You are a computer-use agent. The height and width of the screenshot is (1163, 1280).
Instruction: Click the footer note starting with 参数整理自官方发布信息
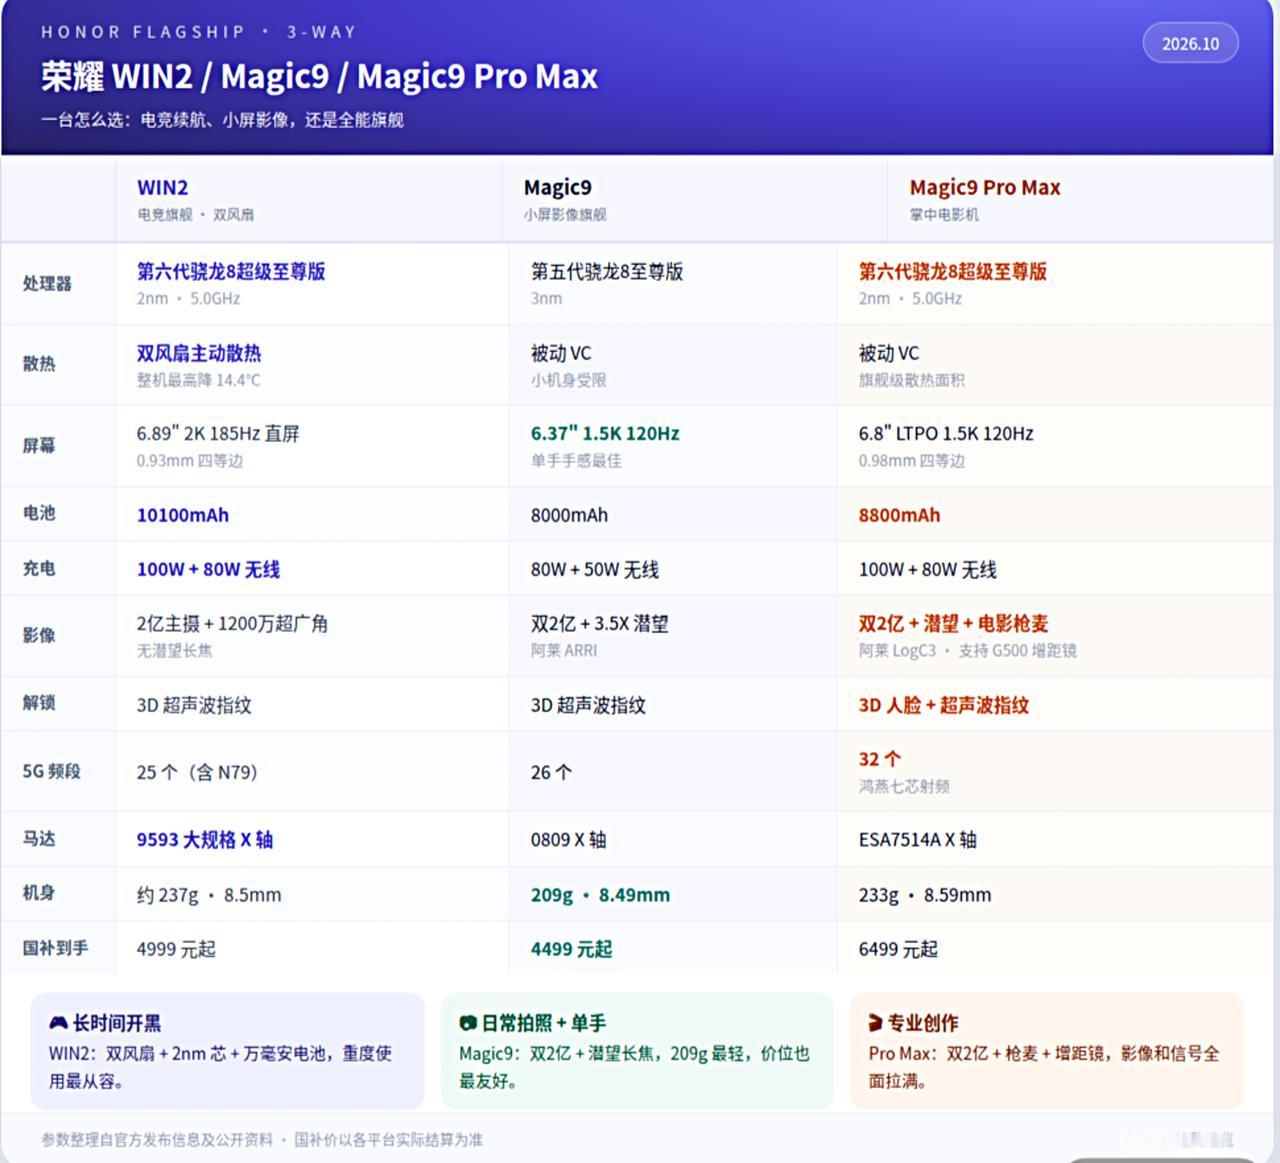[262, 1140]
